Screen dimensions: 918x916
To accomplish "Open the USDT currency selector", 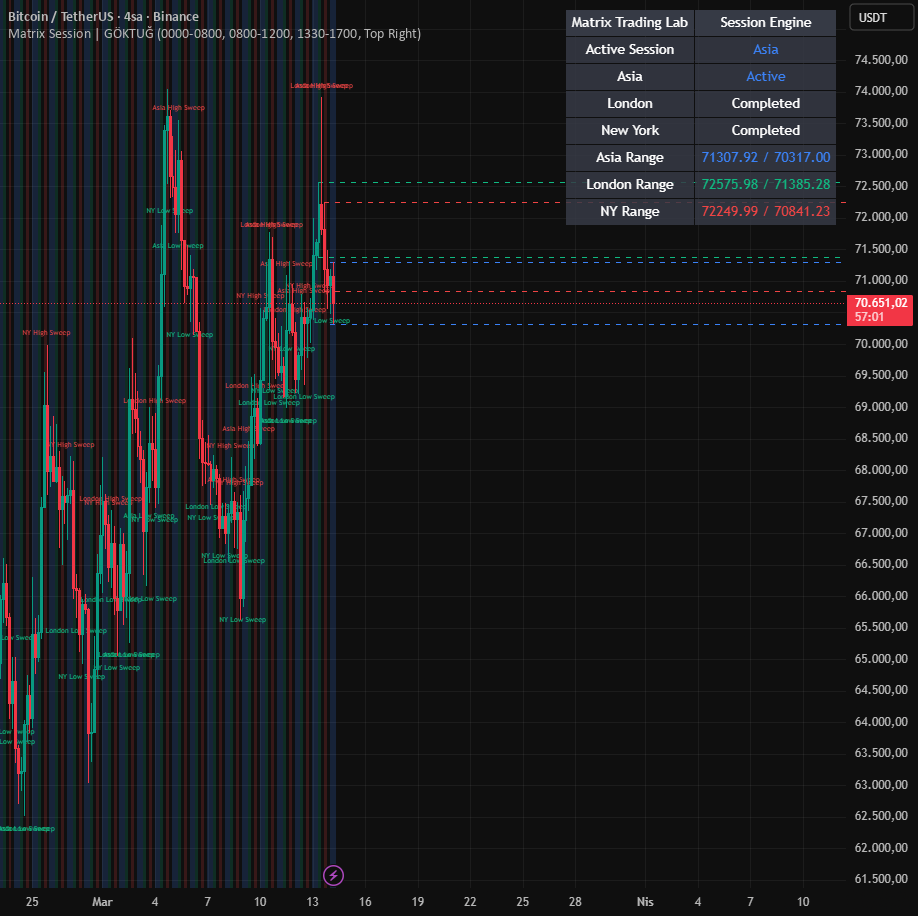I will pos(881,18).
